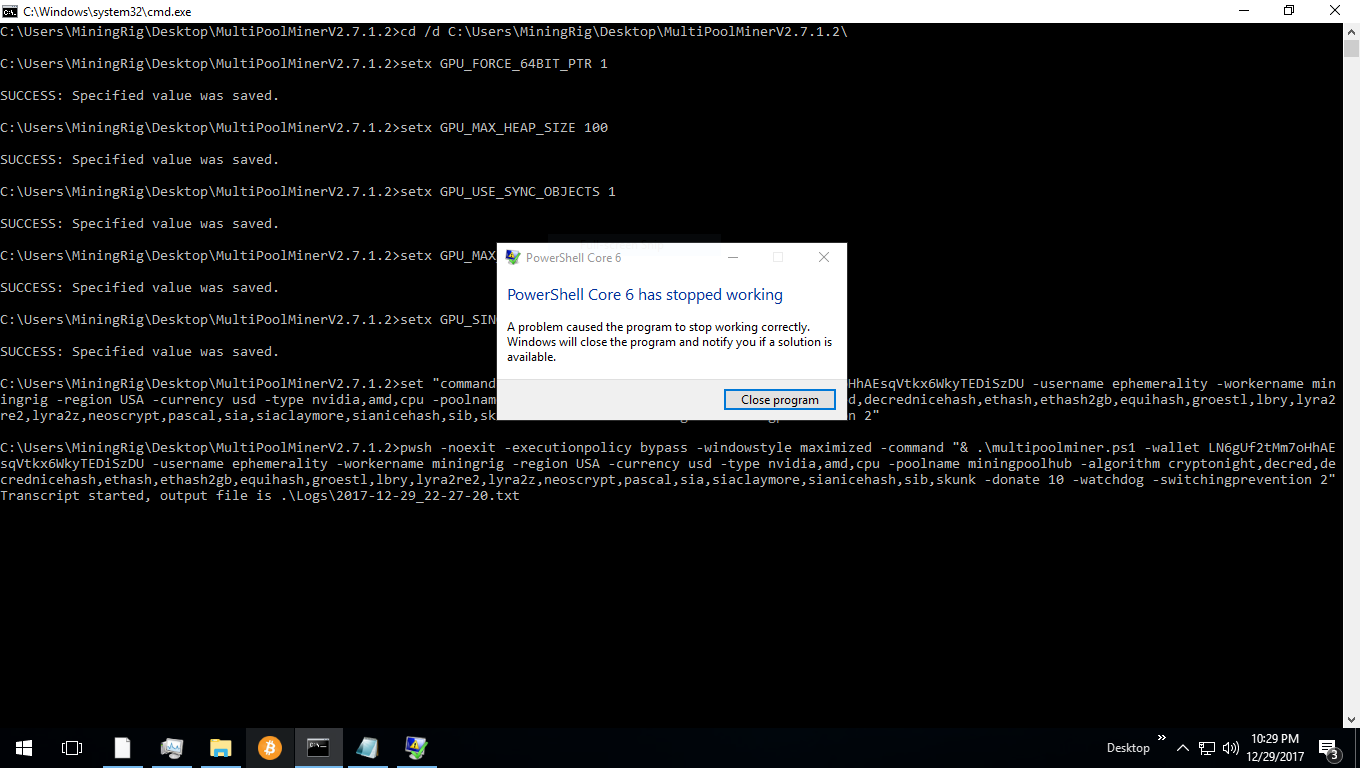
Task: Select the Bitcoin miner icon on the taskbar
Action: click(269, 747)
